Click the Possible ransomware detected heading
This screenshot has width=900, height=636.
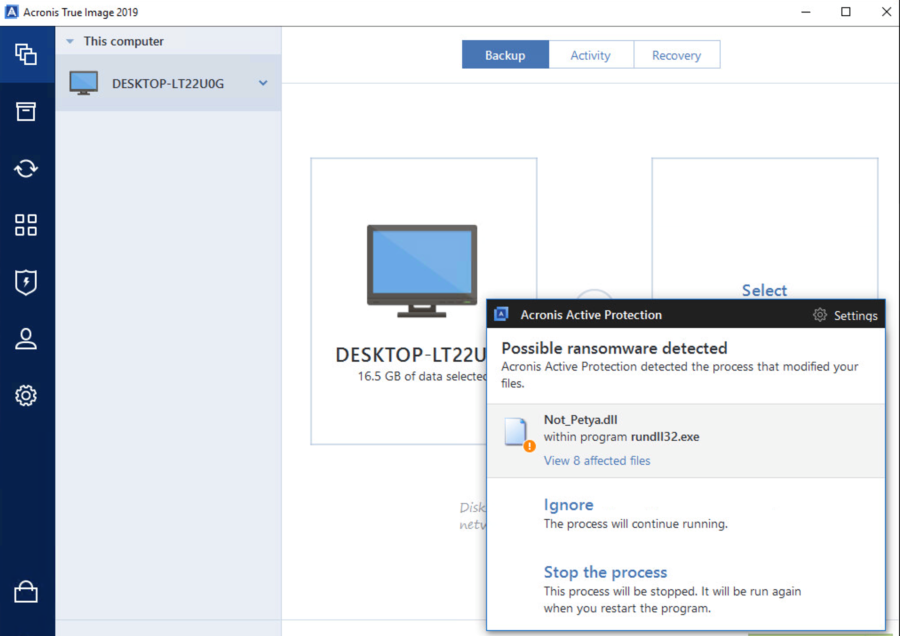[x=614, y=348]
